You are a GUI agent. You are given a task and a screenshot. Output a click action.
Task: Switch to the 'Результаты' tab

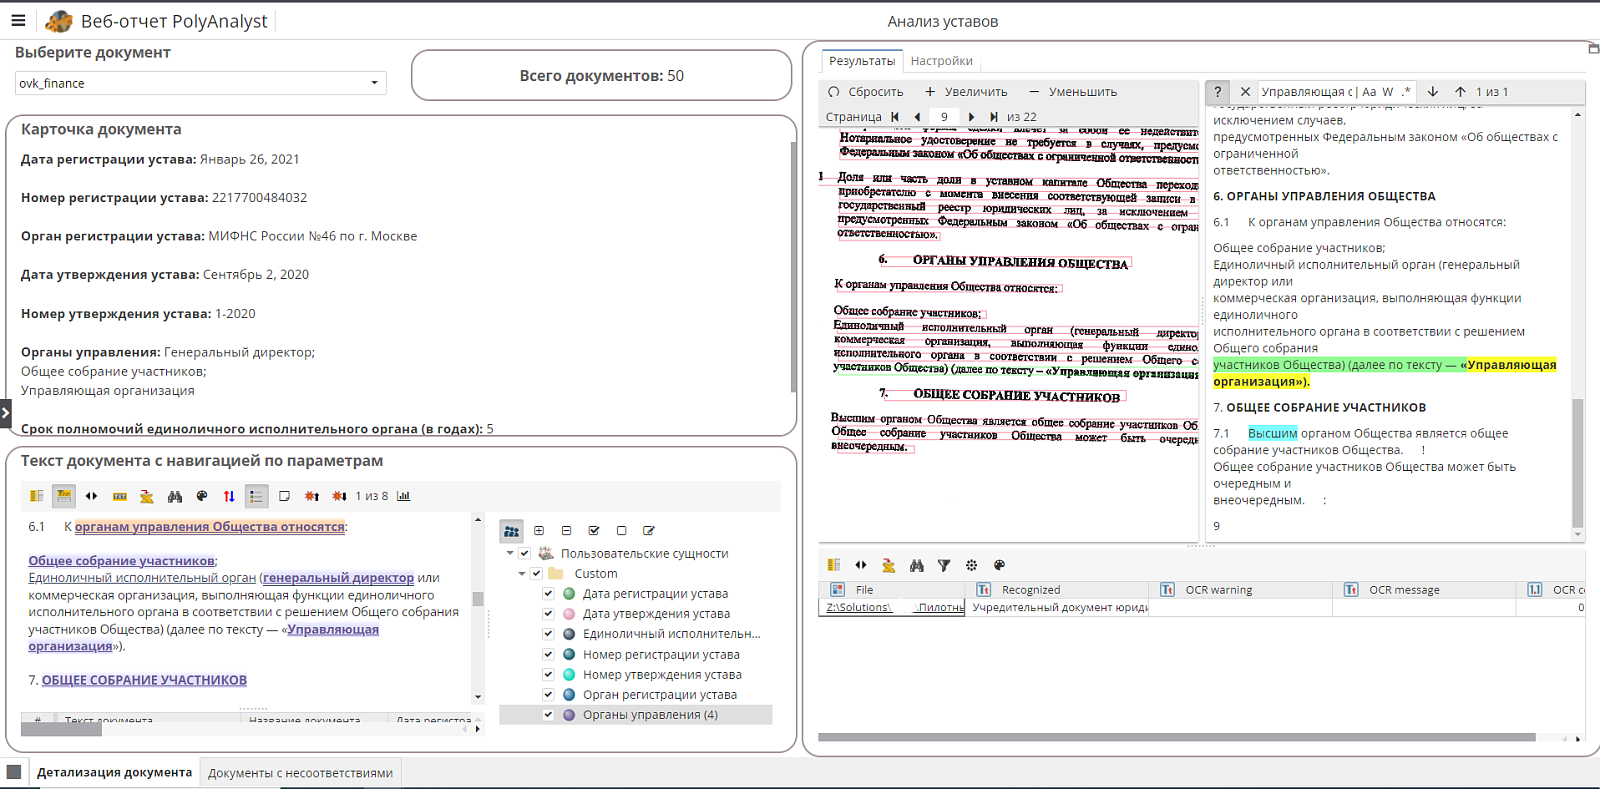[862, 61]
